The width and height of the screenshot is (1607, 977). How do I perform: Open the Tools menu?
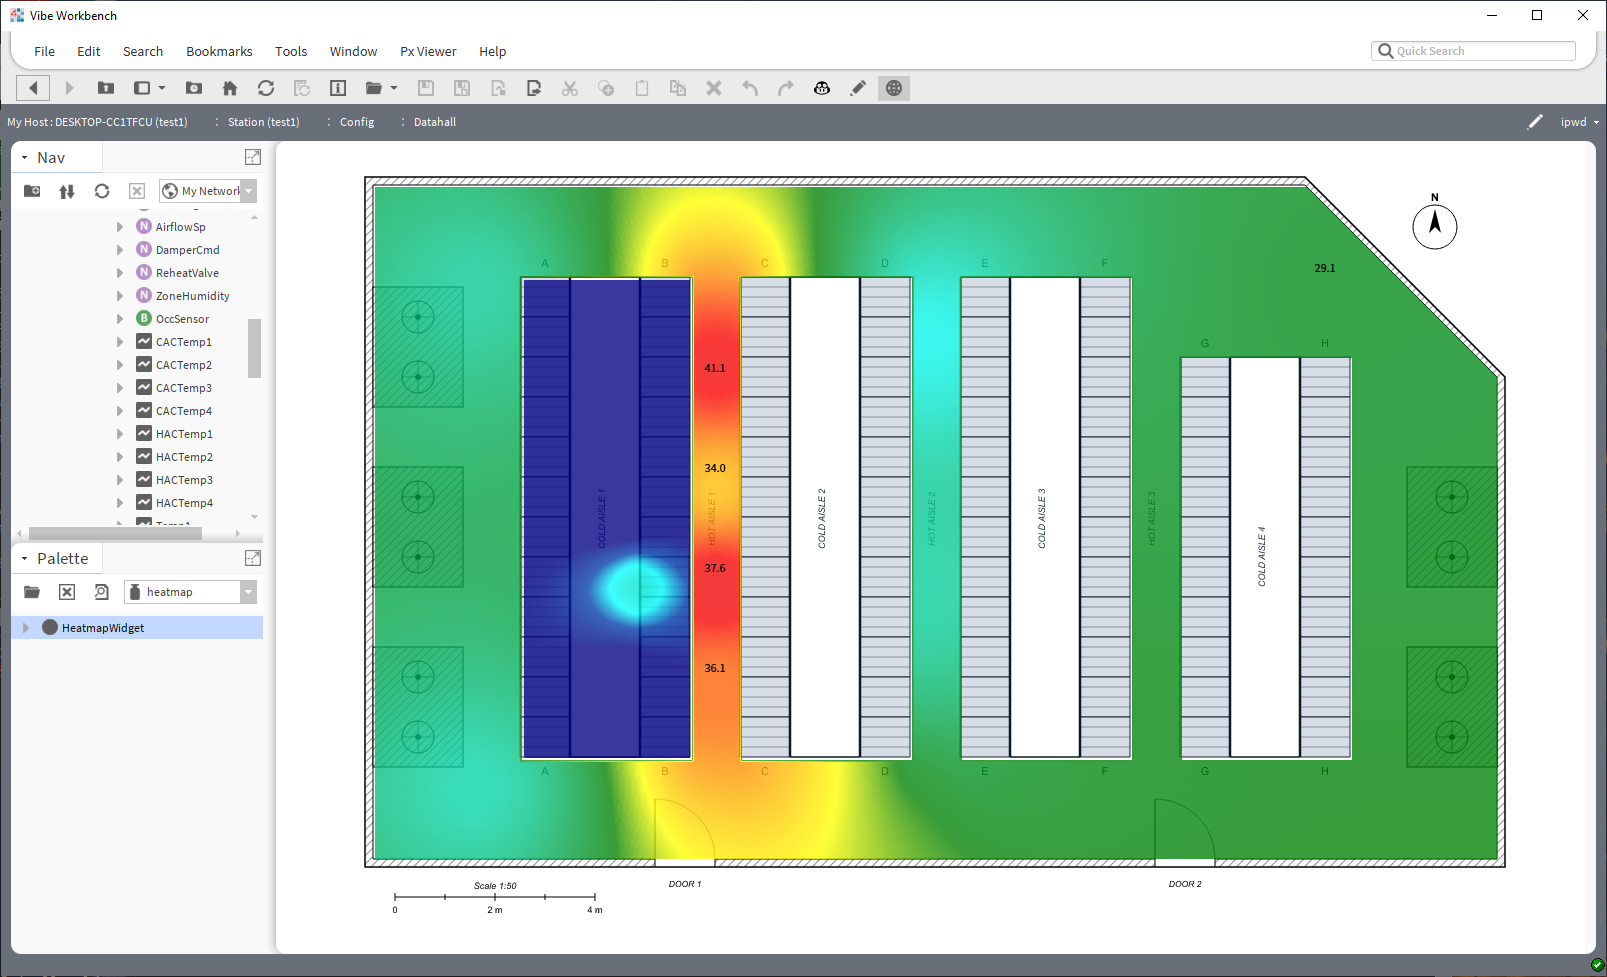(291, 52)
